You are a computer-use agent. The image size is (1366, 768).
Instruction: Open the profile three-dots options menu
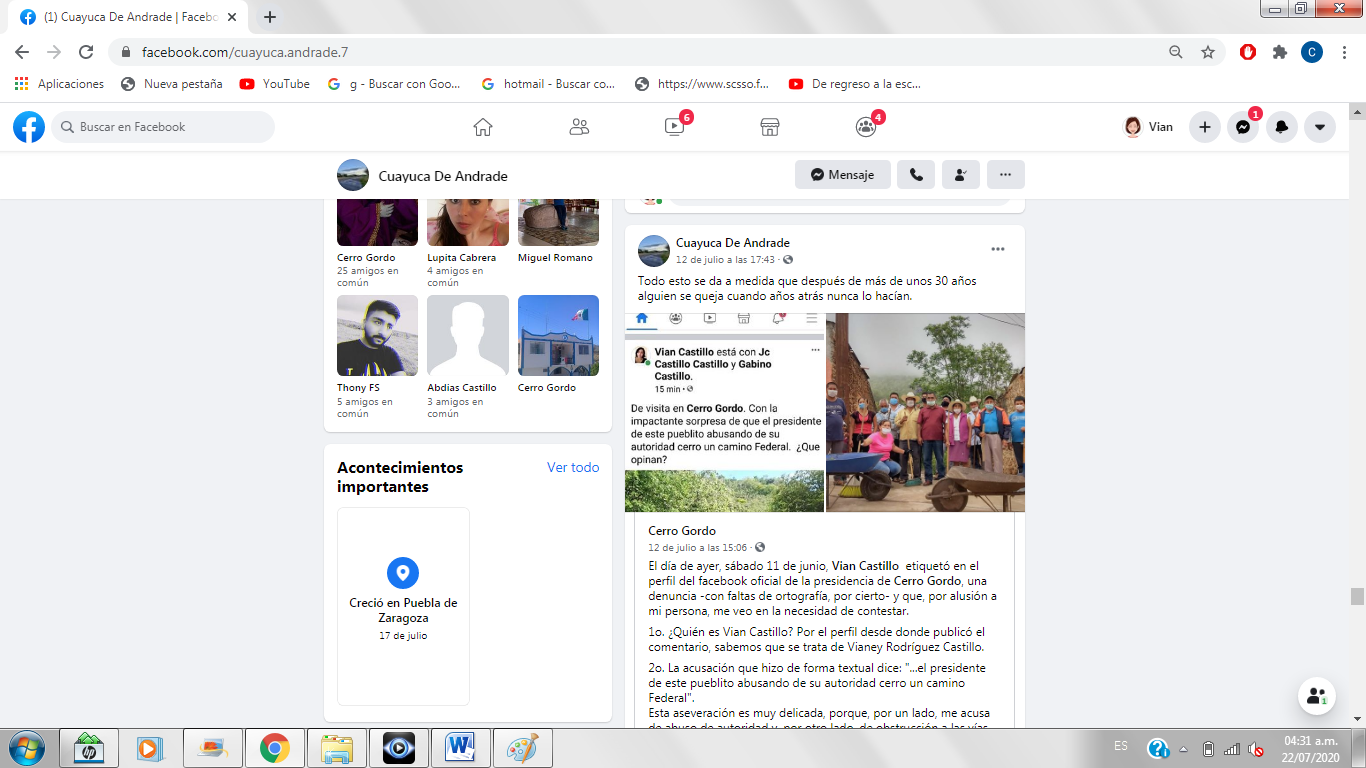tap(1006, 174)
